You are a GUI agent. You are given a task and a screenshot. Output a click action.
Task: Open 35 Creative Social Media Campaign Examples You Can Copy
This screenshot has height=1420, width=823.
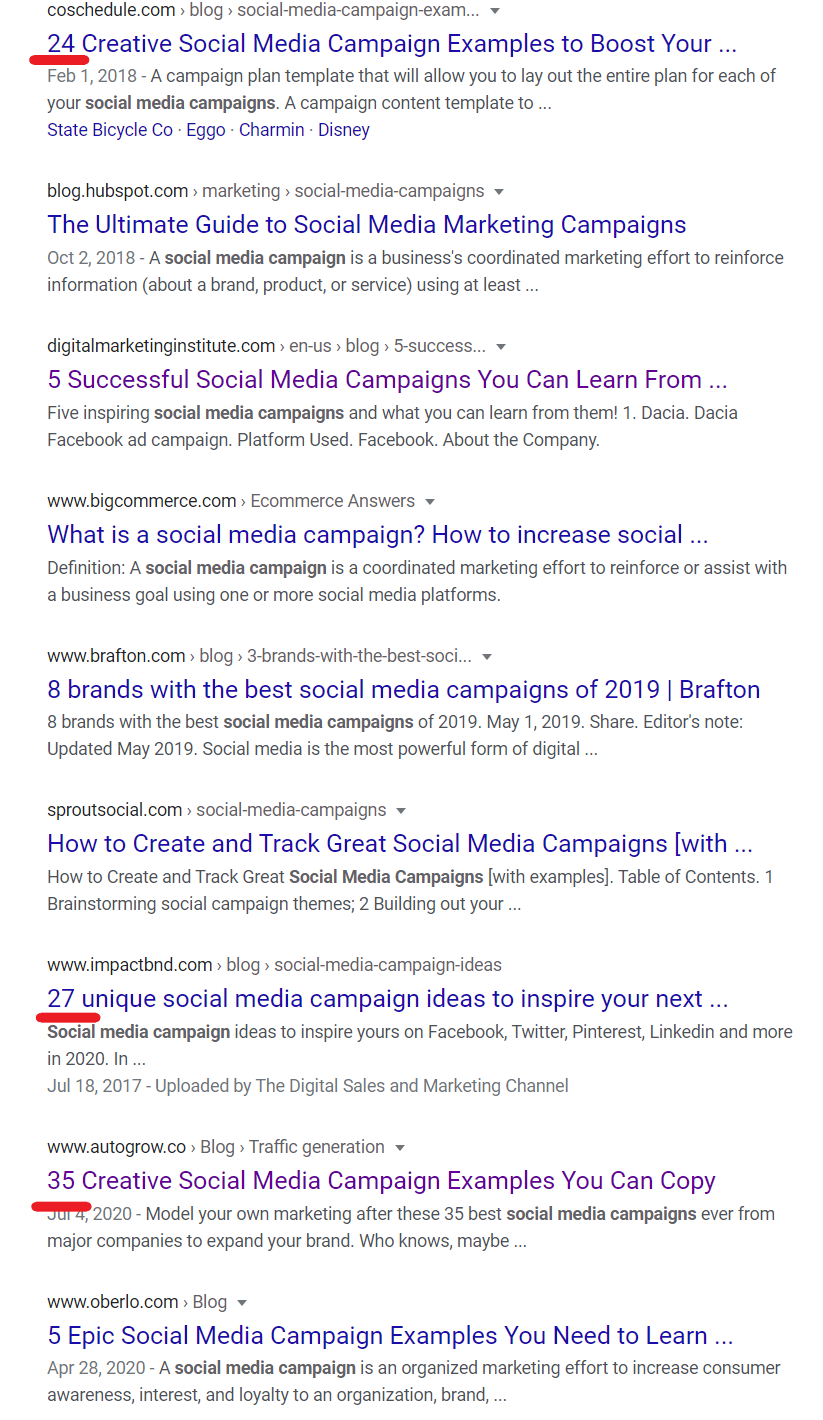pyautogui.click(x=381, y=1181)
